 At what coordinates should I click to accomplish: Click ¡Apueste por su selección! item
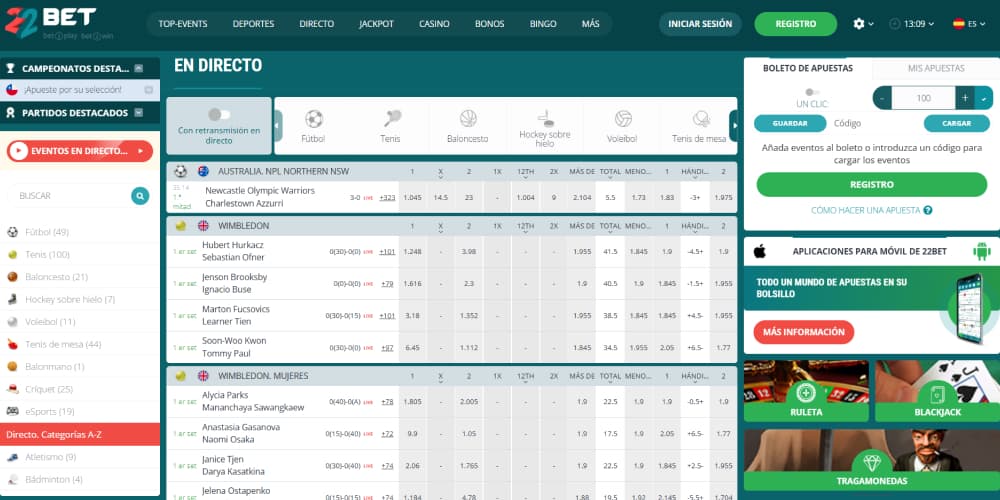point(80,90)
